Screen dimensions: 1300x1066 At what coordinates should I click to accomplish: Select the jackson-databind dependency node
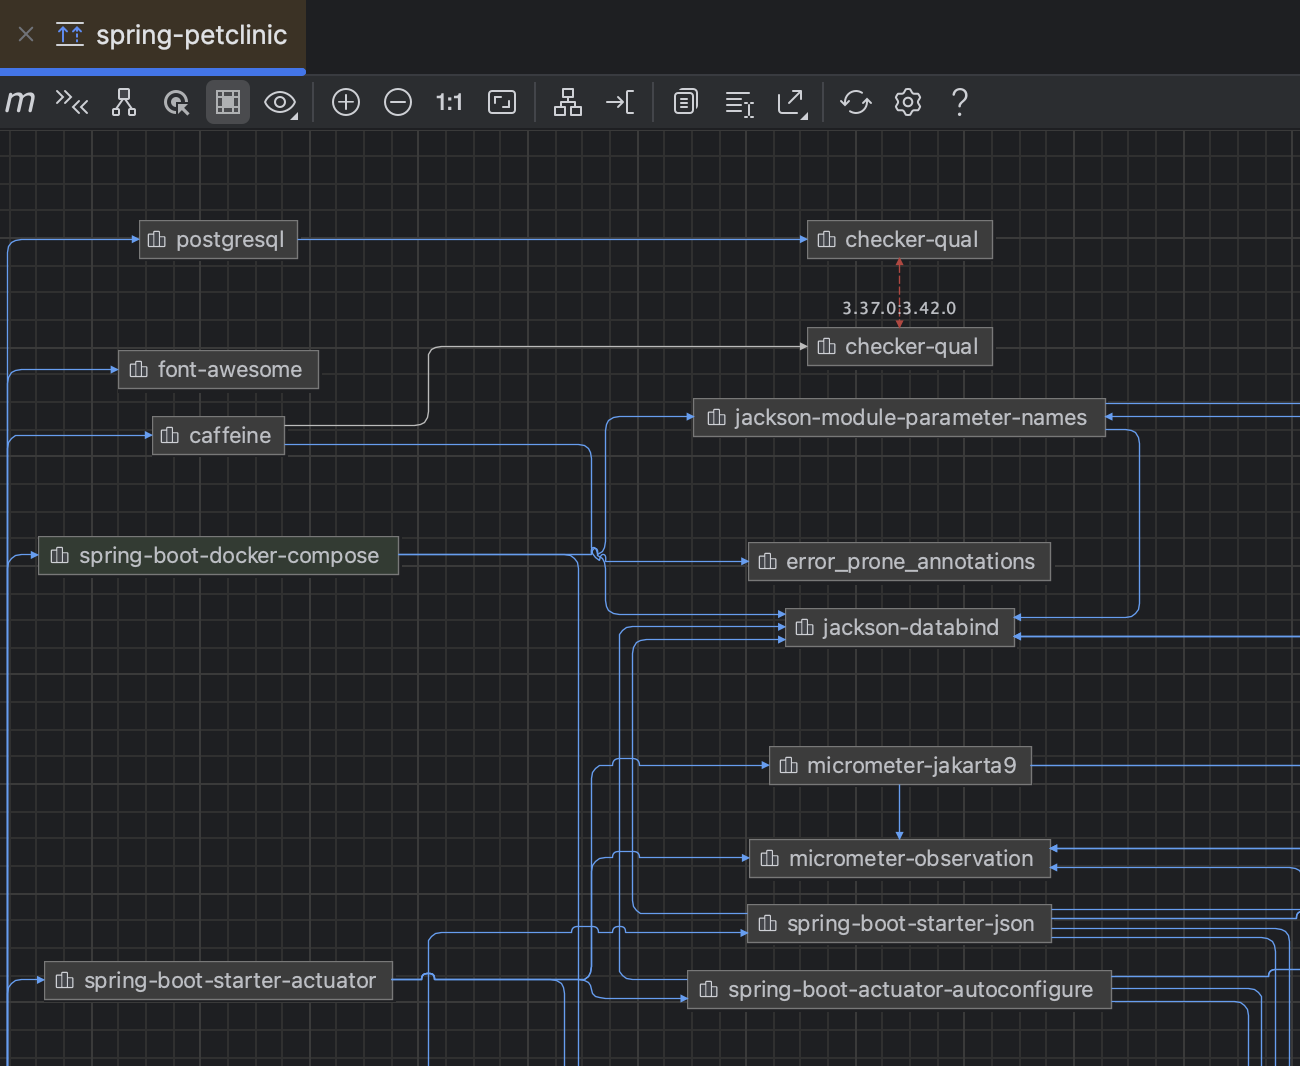tap(899, 627)
